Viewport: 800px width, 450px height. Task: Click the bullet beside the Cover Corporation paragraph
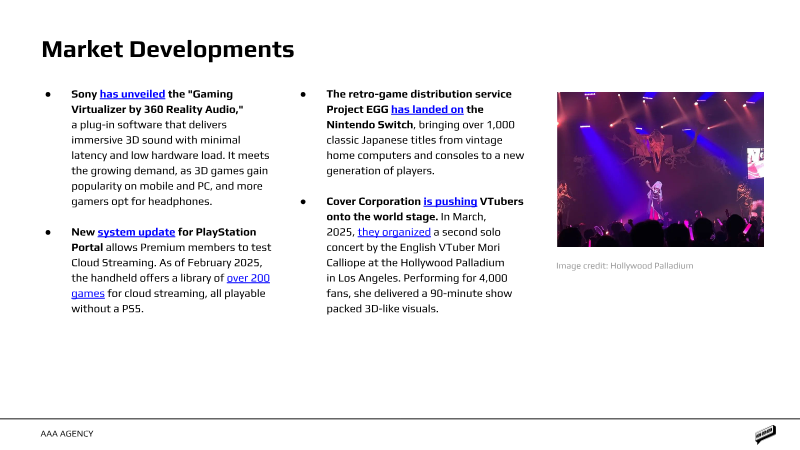click(303, 202)
